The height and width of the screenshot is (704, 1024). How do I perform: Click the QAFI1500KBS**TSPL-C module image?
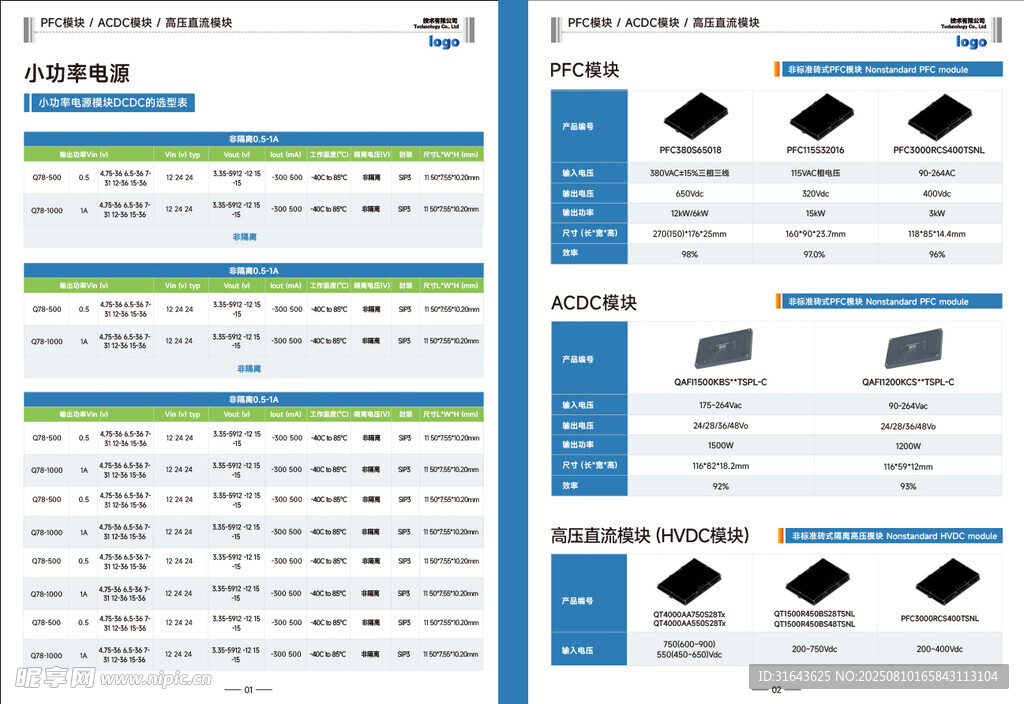(x=720, y=350)
